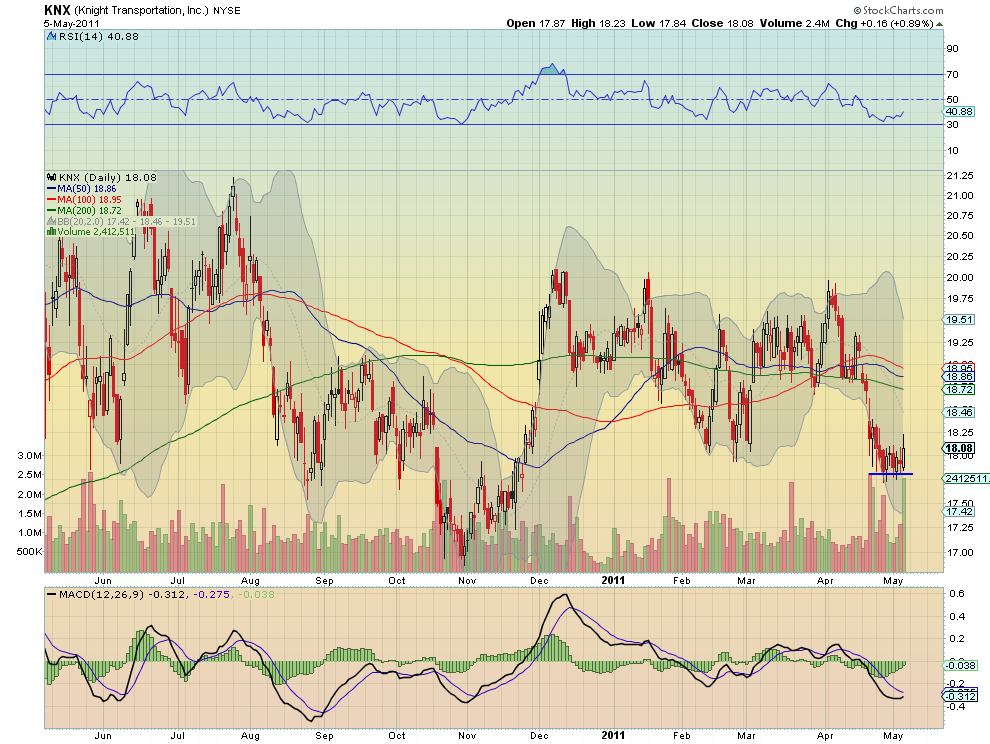Click the green up-triangle beside Chg
The height and width of the screenshot is (744, 990).
(x=940, y=24)
